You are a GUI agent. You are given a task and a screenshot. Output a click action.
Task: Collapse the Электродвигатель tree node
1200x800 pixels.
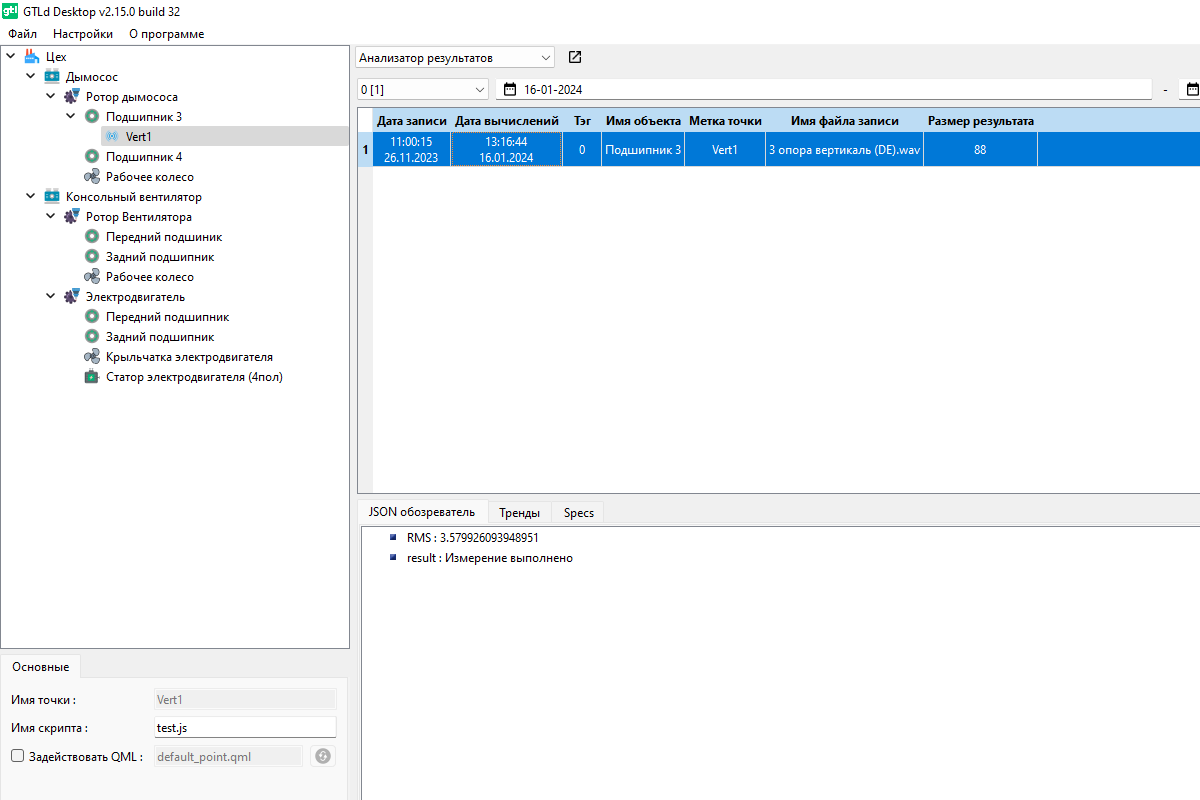tap(51, 297)
